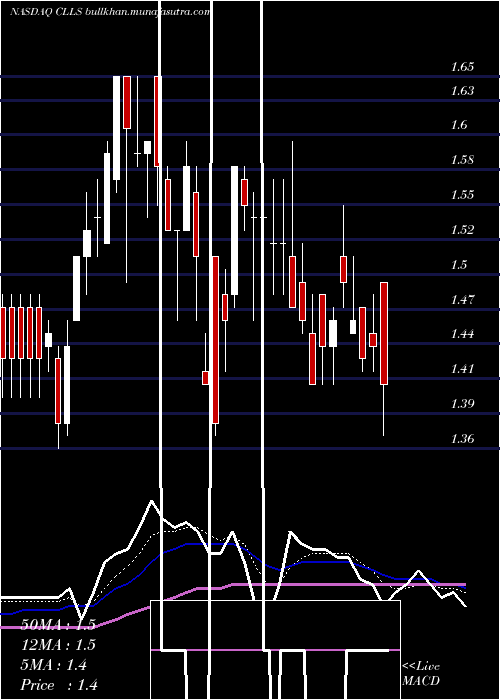Viewport: 500px width, 700px height.
Task: Click the NASDAQ CLLS chart title text
Action: coord(110,12)
